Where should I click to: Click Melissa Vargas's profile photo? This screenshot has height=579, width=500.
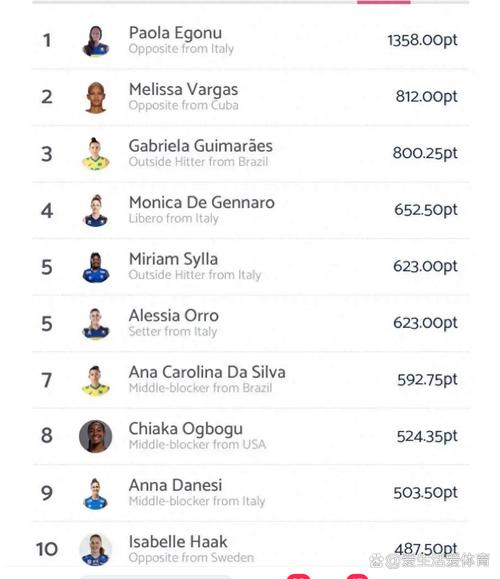click(96, 97)
